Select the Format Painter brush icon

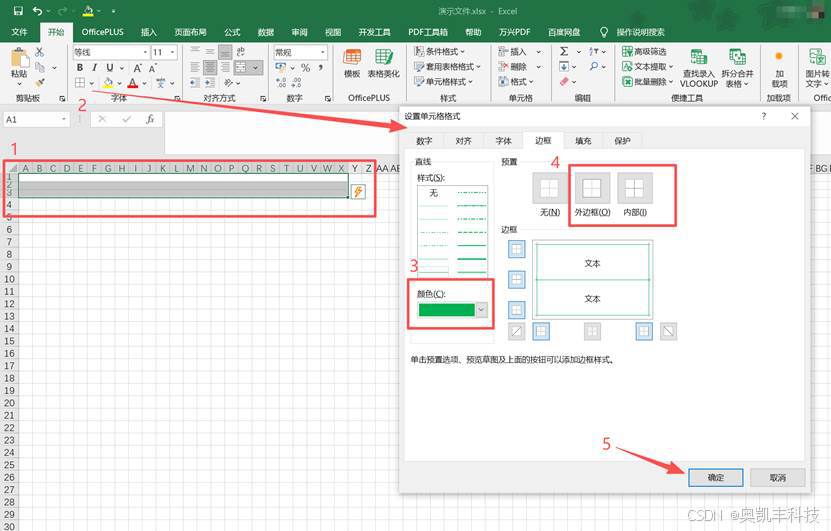tap(40, 83)
